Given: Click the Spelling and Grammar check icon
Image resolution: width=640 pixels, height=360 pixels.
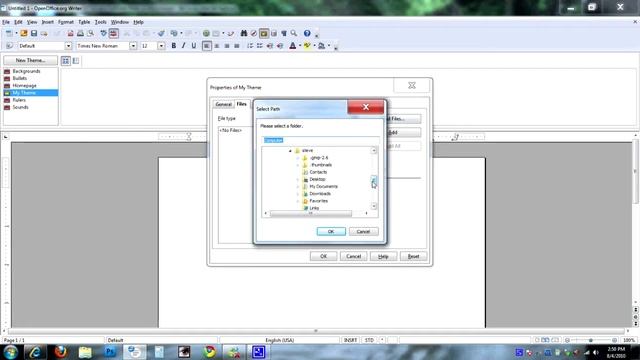Looking at the screenshot, I should coord(104,33).
